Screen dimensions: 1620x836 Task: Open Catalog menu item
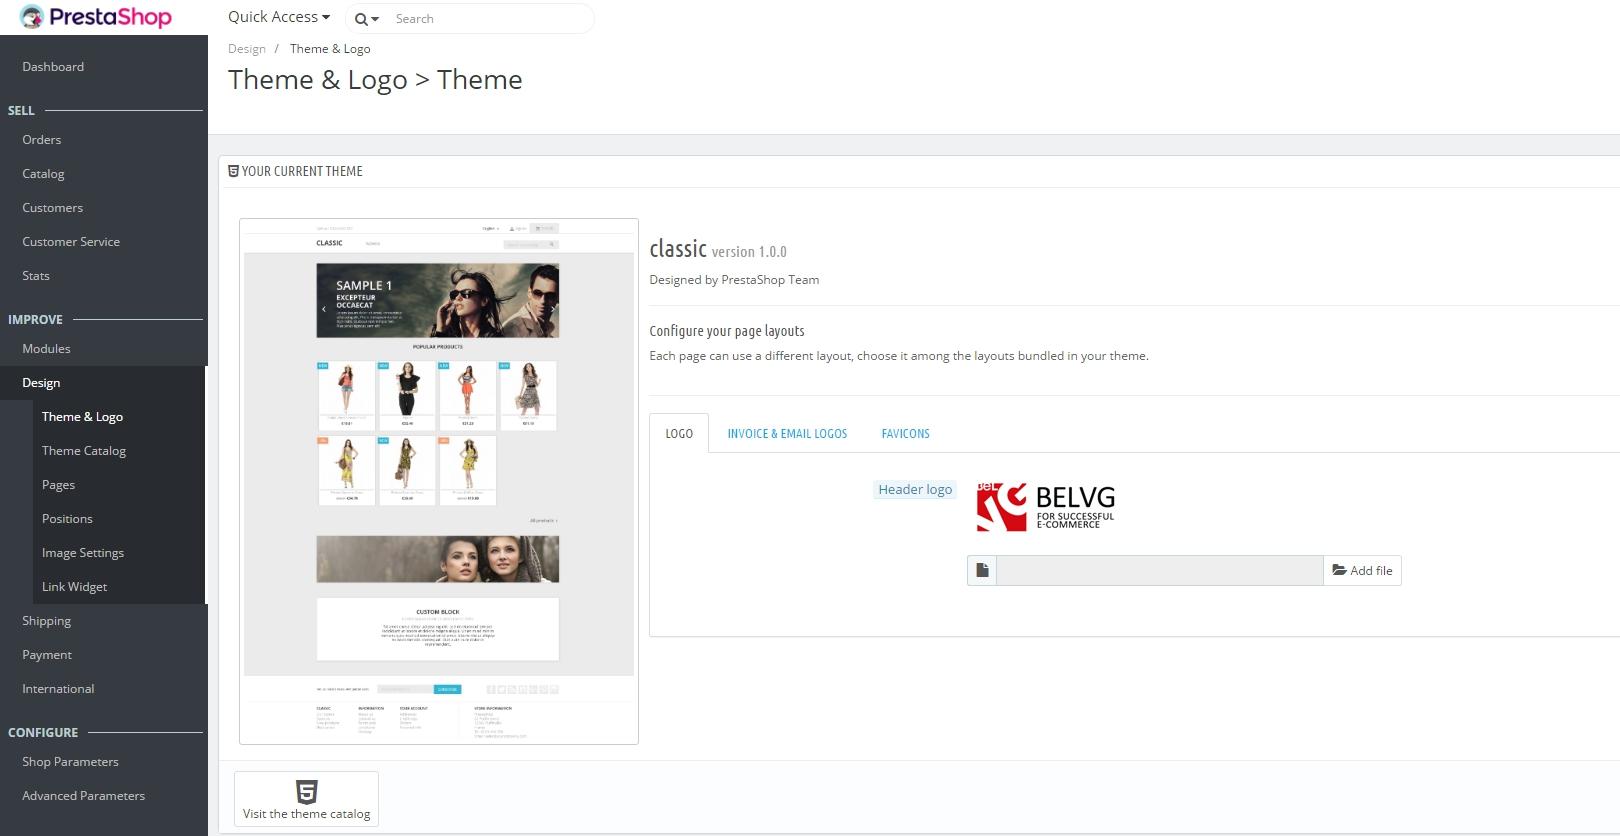43,174
